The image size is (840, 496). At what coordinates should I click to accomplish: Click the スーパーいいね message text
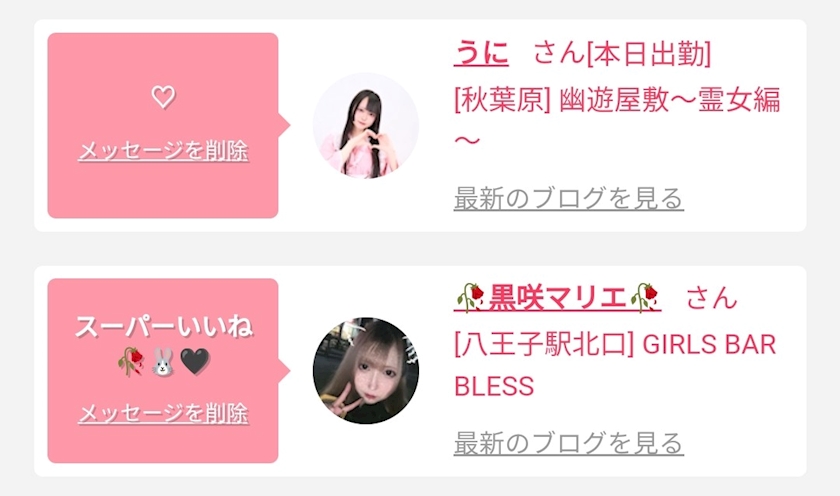pyautogui.click(x=163, y=327)
